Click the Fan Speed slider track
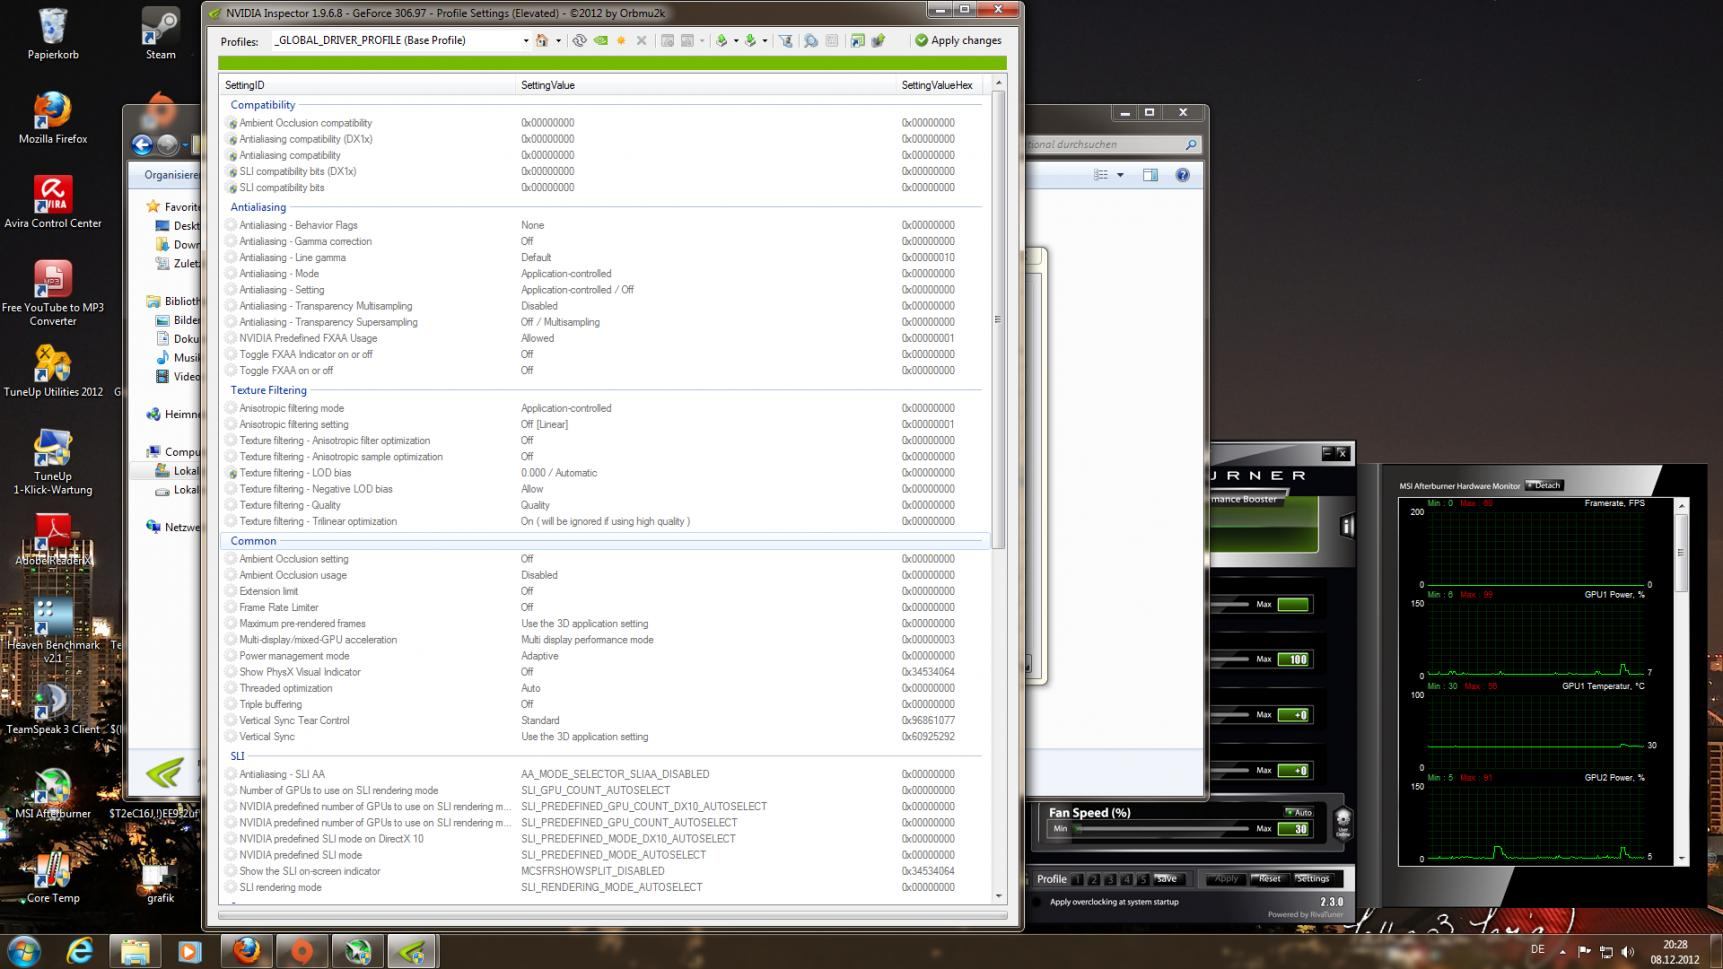Screen dimensions: 1723x969 click(x=1162, y=829)
